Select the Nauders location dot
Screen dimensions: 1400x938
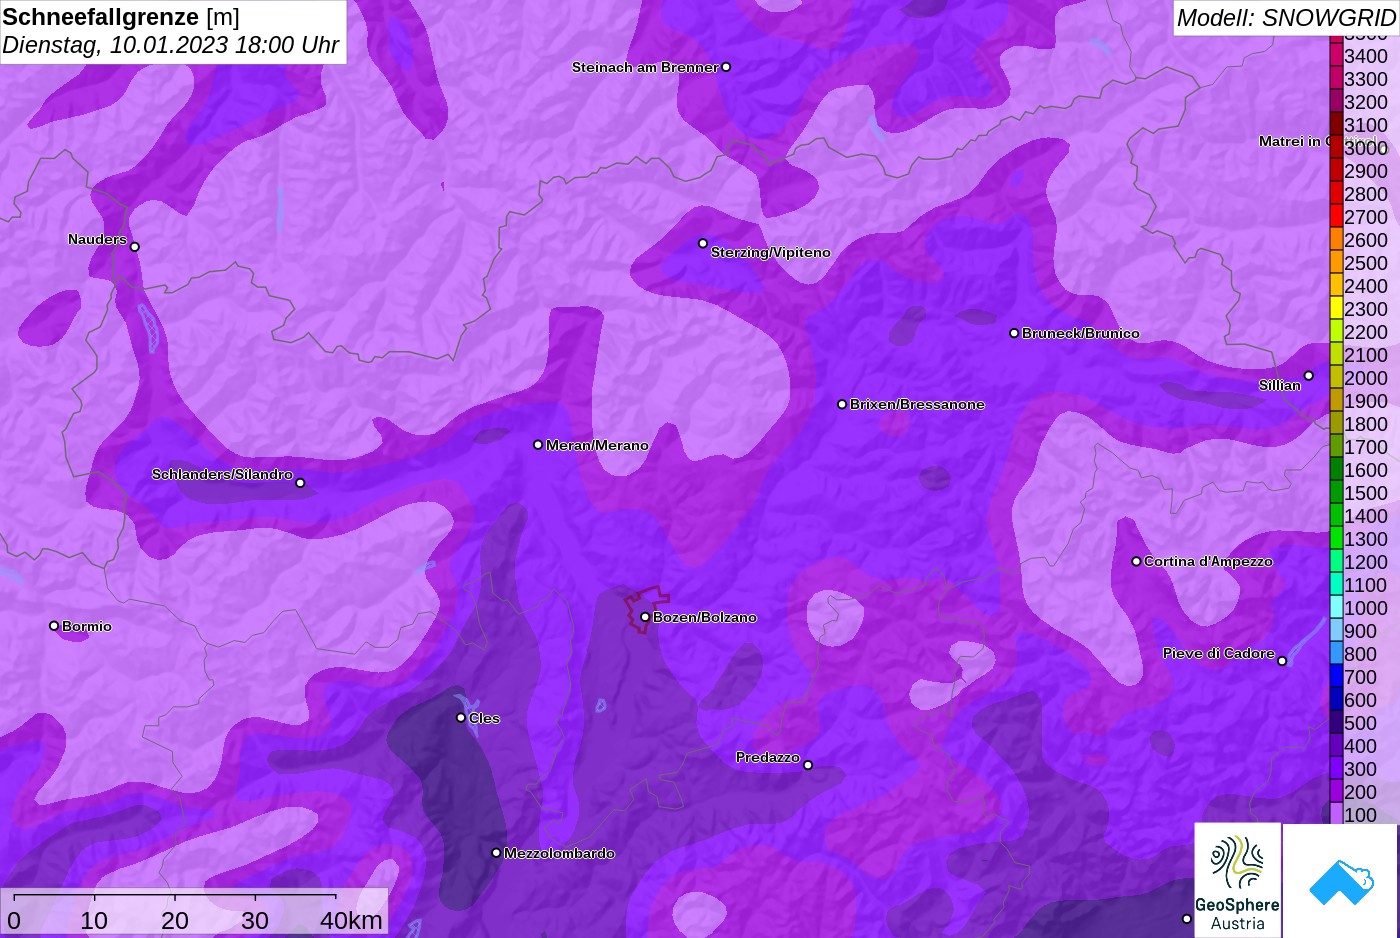point(135,247)
